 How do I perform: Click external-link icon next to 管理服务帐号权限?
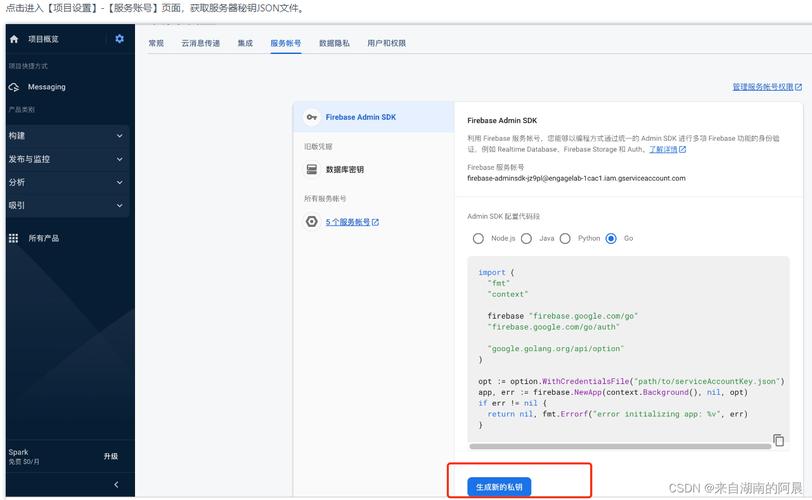(798, 87)
